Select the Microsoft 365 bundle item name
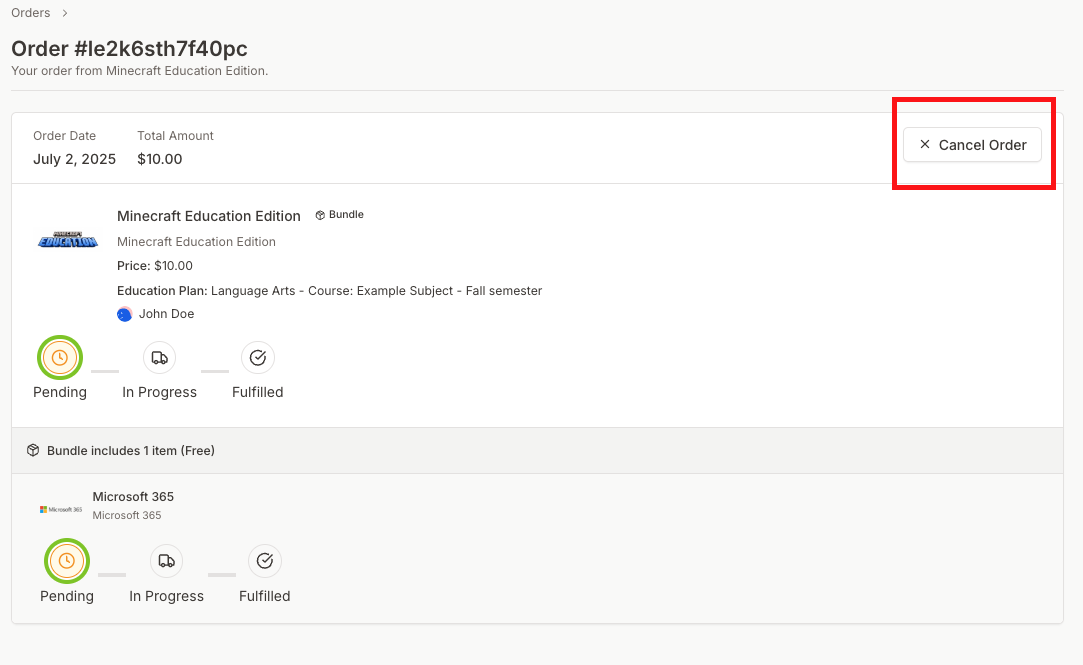This screenshot has height=665, width=1083. pyautogui.click(x=133, y=497)
